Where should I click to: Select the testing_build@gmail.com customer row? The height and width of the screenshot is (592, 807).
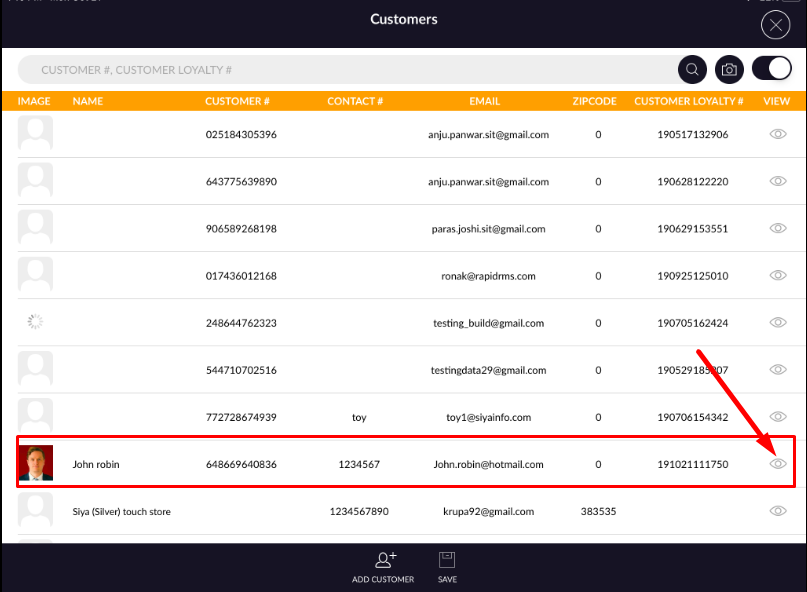point(400,323)
